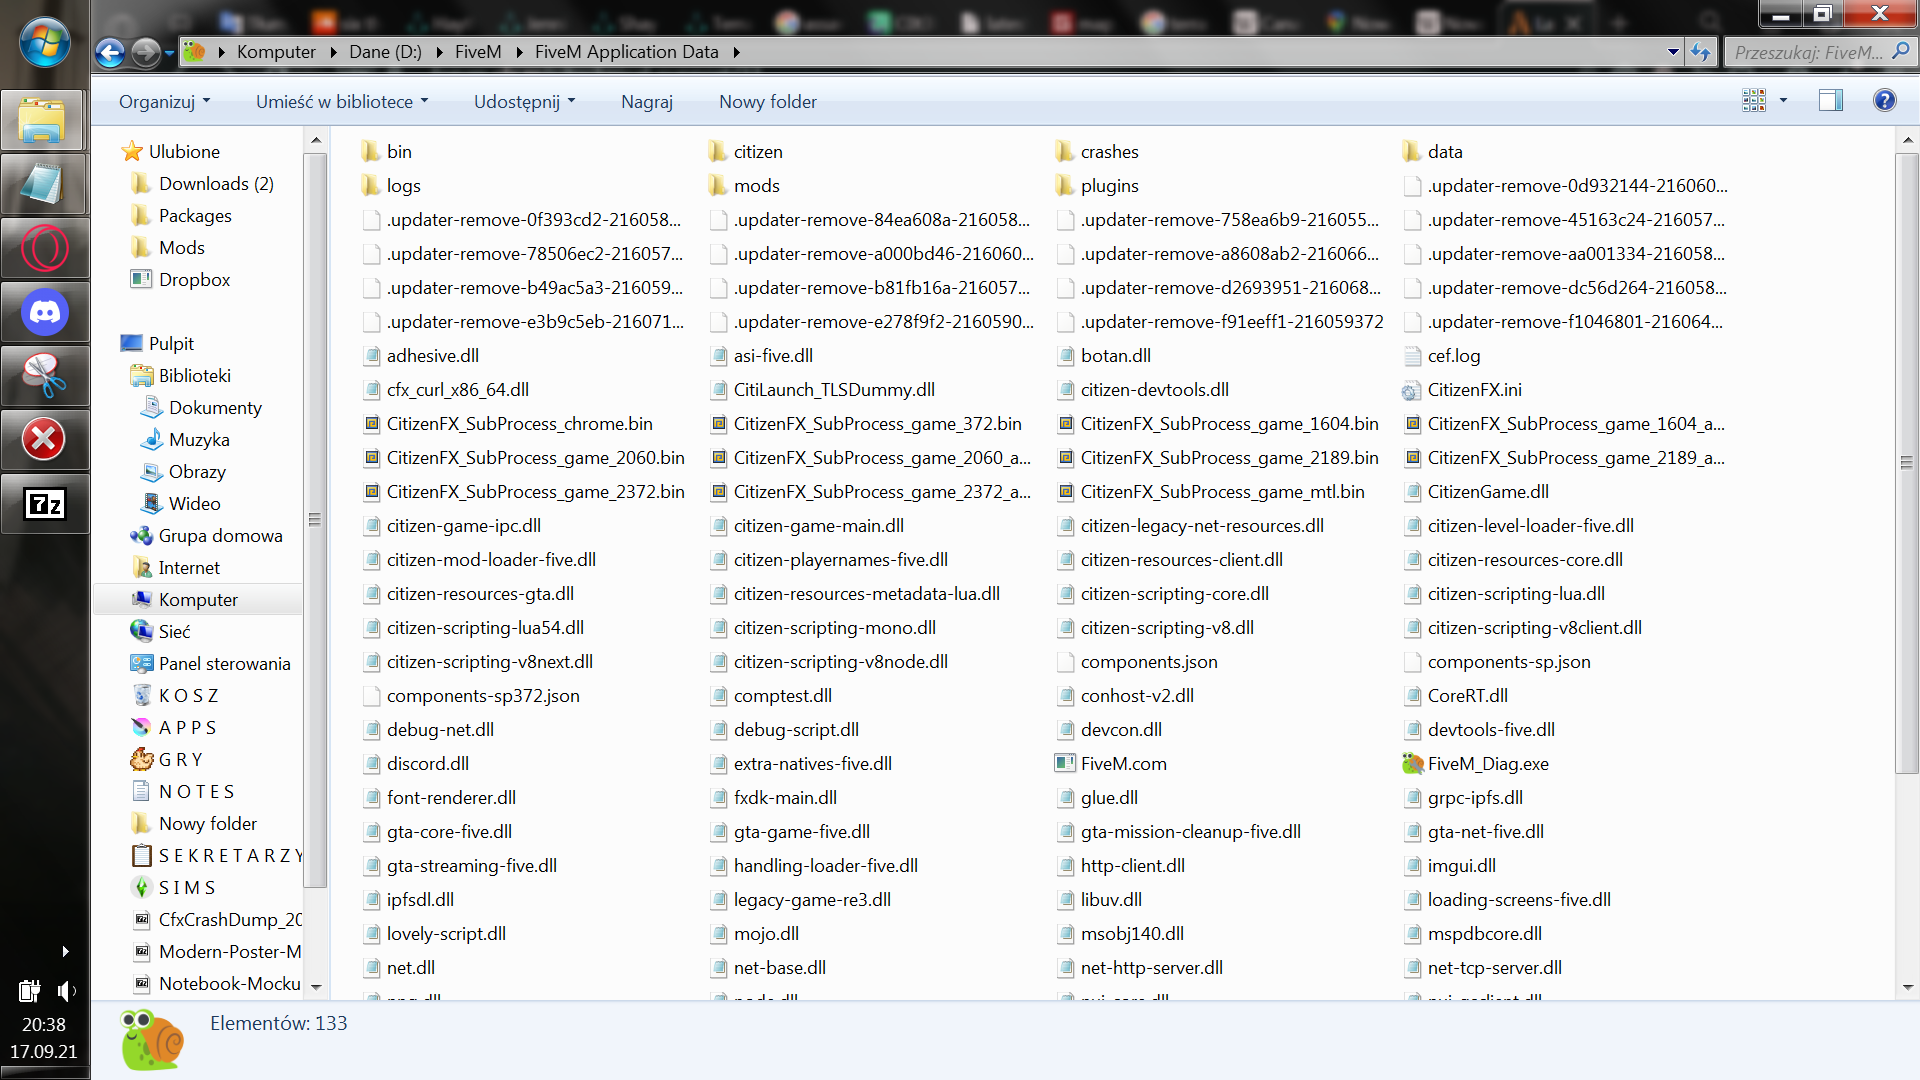Screen dimensions: 1920x1080
Task: Go back with the Back arrow button
Action: pyautogui.click(x=110, y=52)
